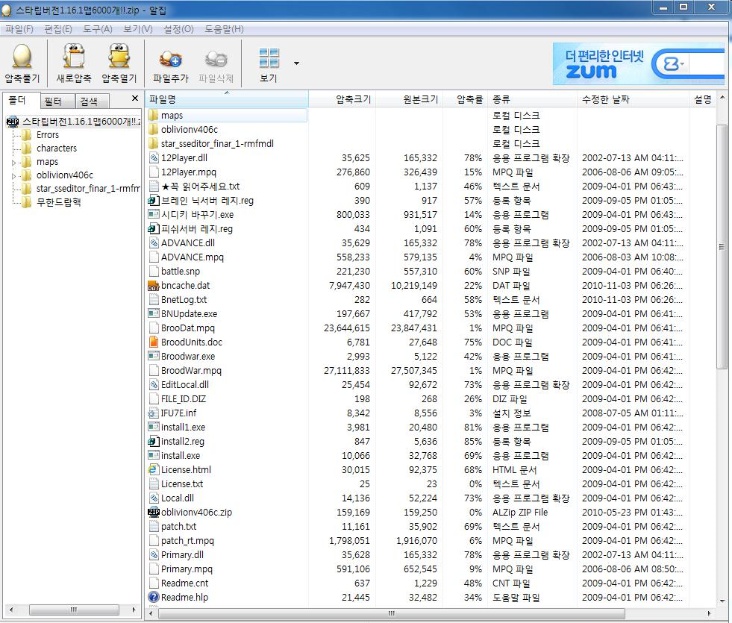Switch to the 필터 tab
This screenshot has height=623, width=732.
[x=53, y=101]
